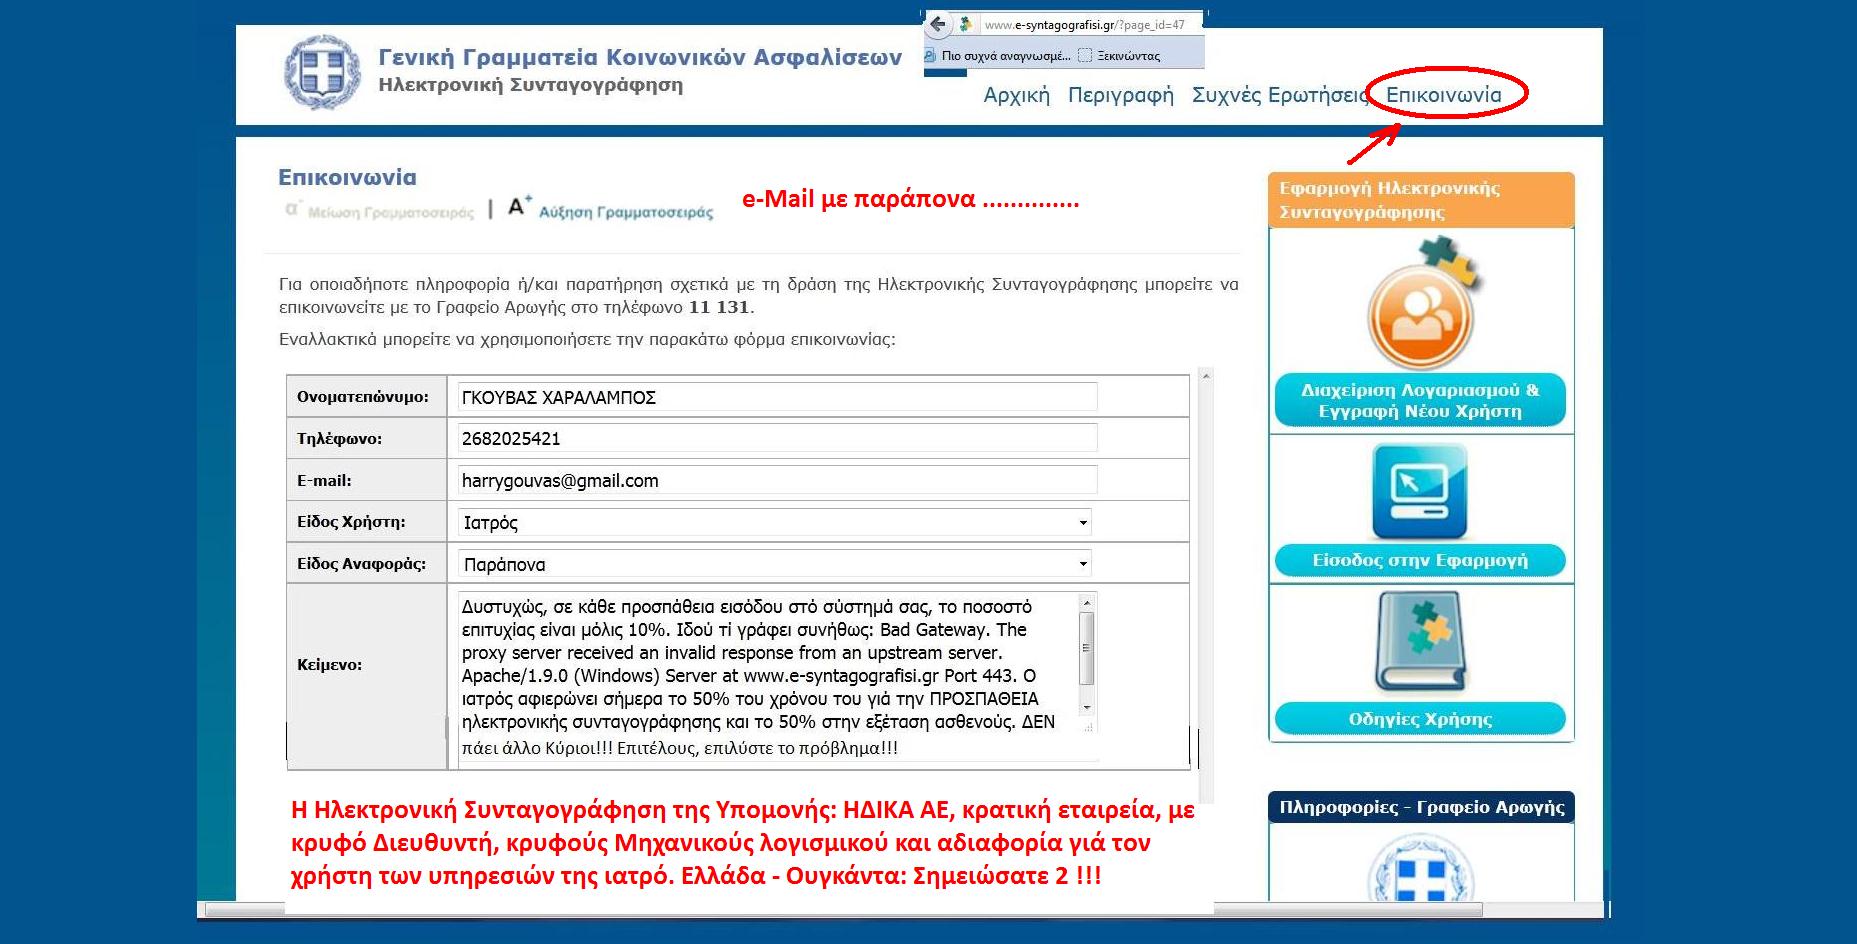Screen dimensions: 1857x944
Task: Open the Συχνές Ερωτήσεις menu item
Action: 1279,95
